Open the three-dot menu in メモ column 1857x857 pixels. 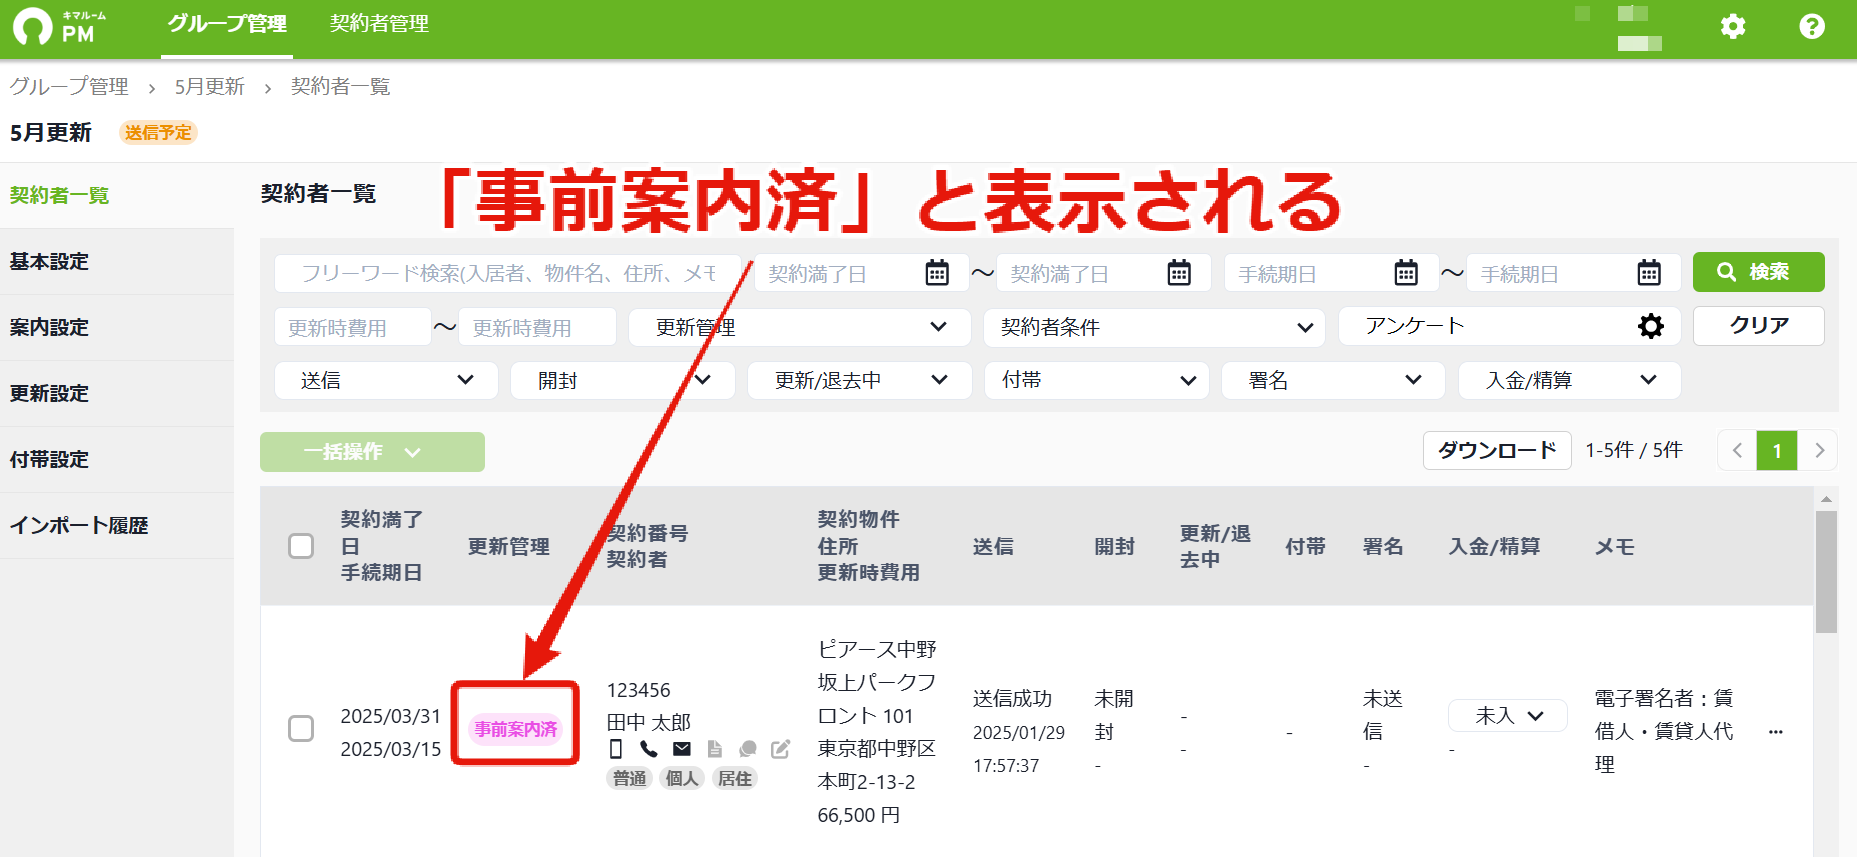click(x=1776, y=732)
